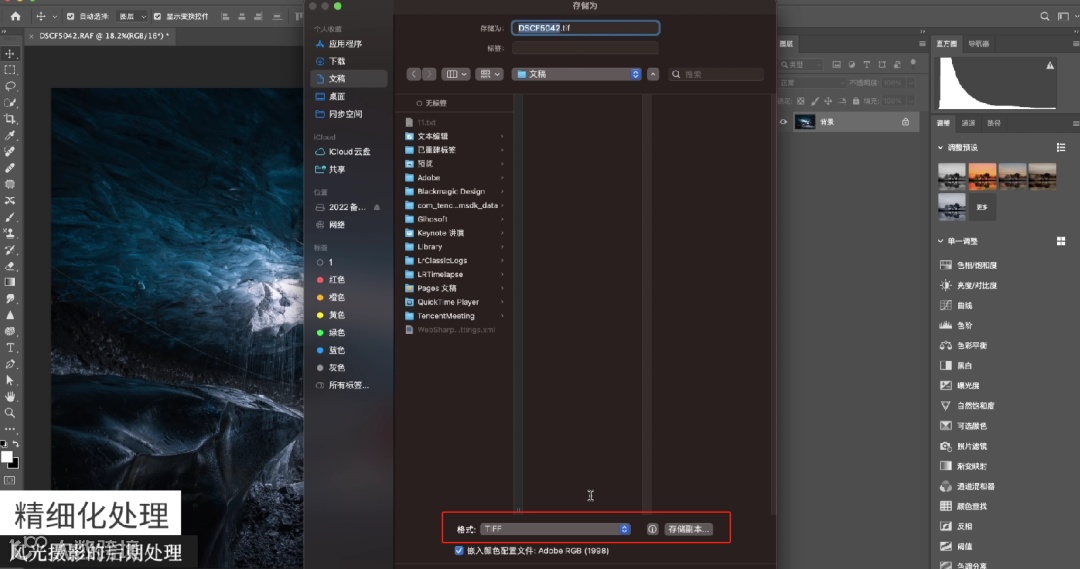Select the Brush tool
The image size is (1080, 569).
[10, 217]
